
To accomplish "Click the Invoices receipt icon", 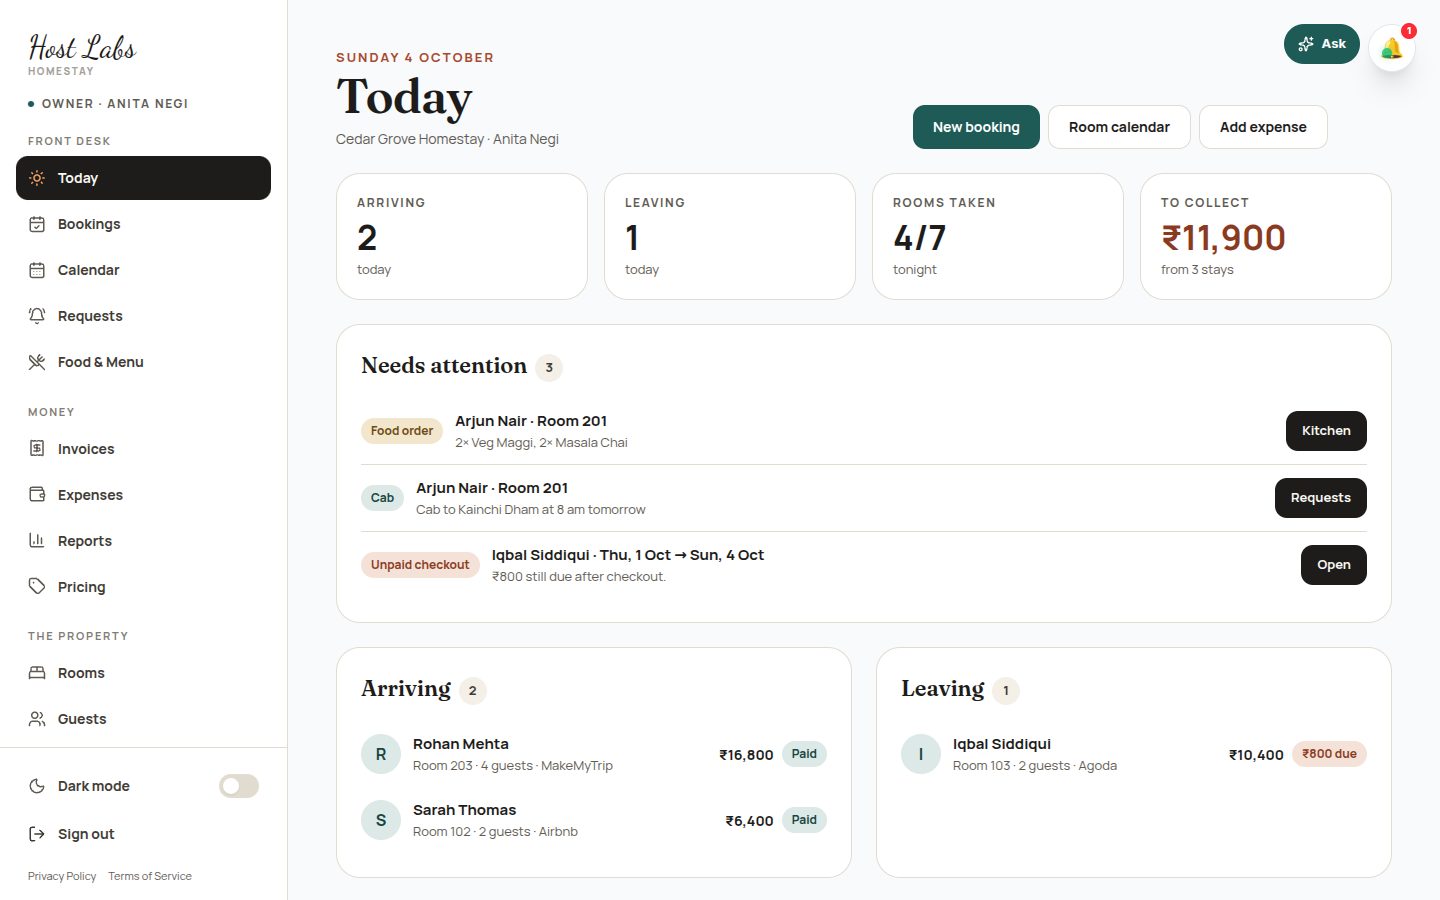I will (37, 449).
